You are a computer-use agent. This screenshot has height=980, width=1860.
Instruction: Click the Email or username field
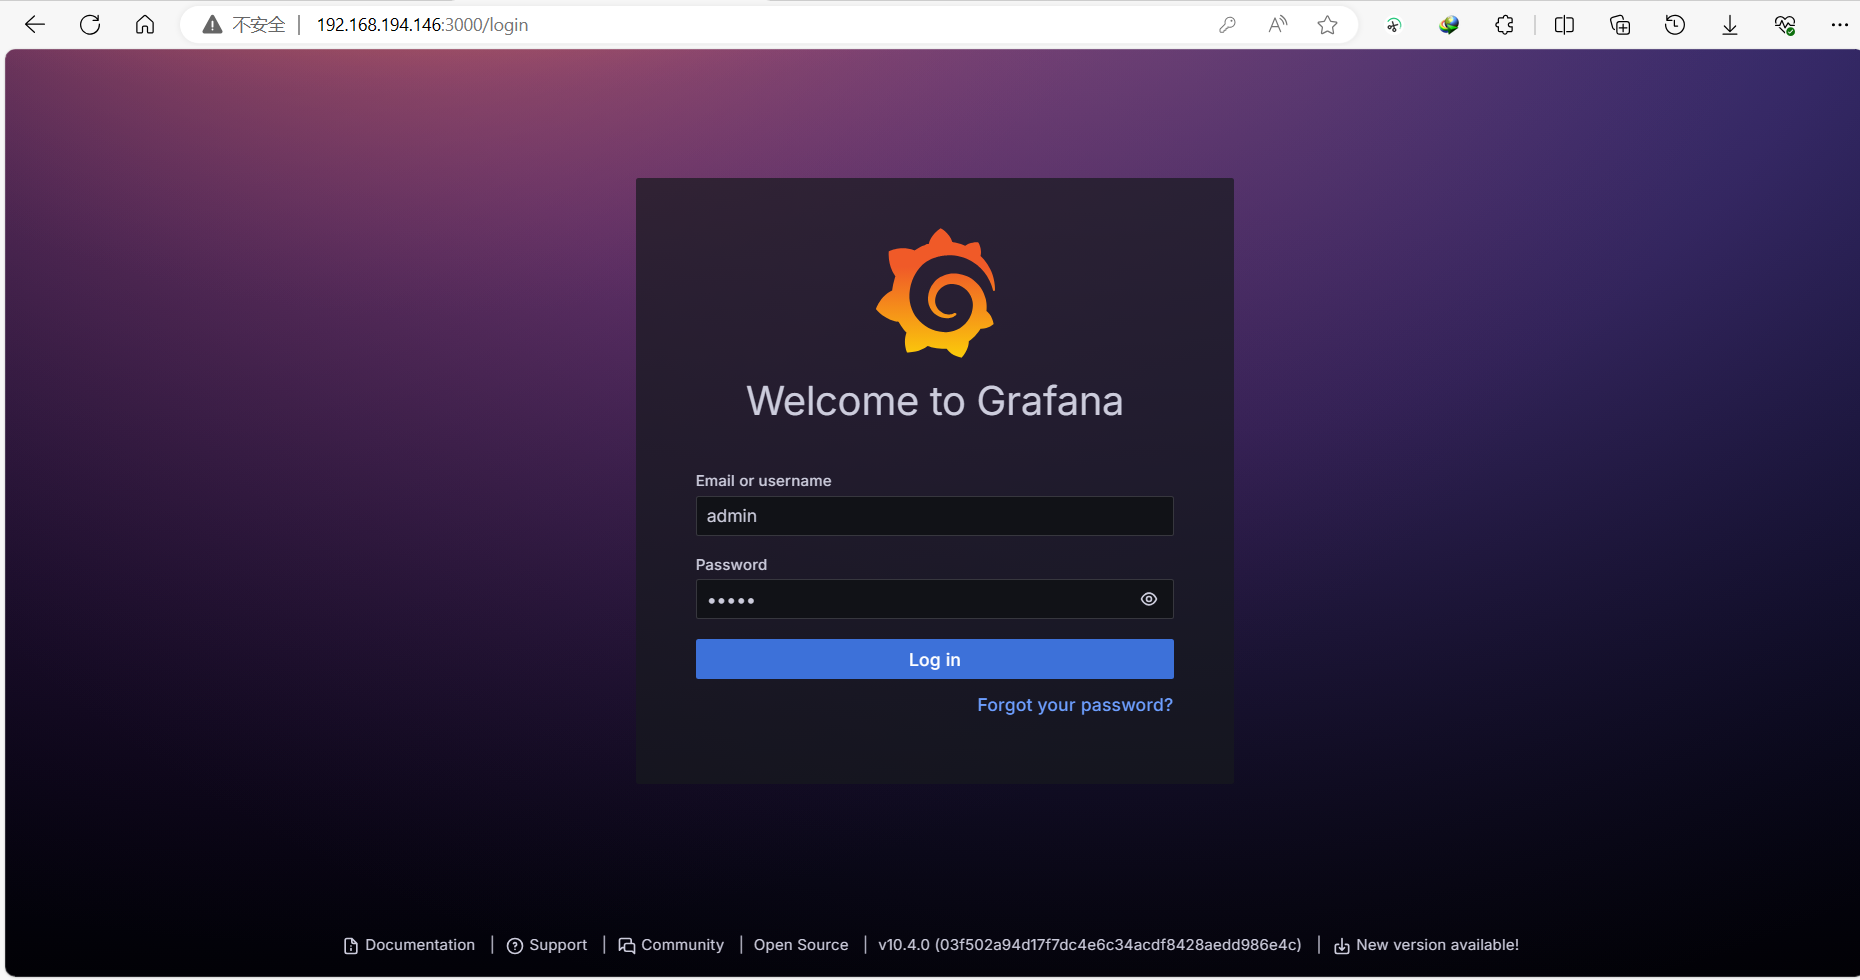(934, 516)
